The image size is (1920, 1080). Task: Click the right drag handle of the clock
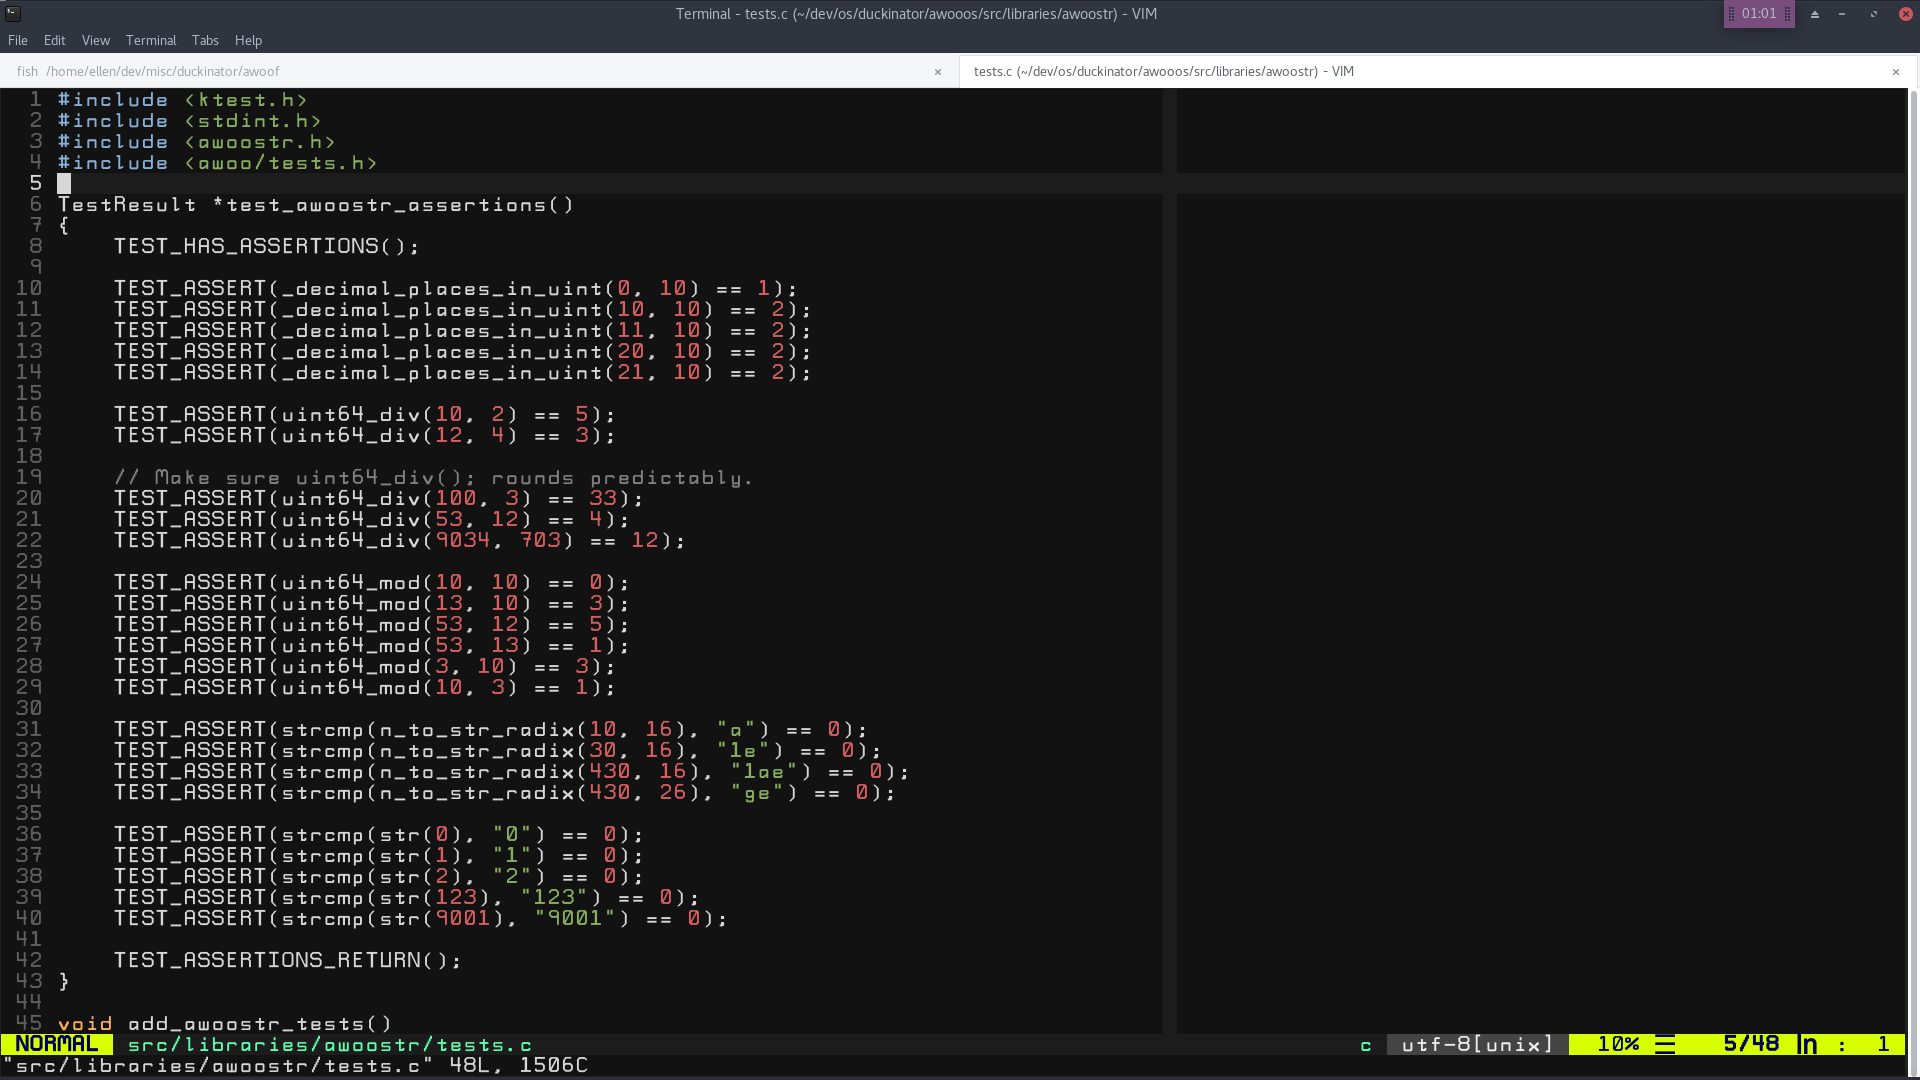tap(1787, 14)
